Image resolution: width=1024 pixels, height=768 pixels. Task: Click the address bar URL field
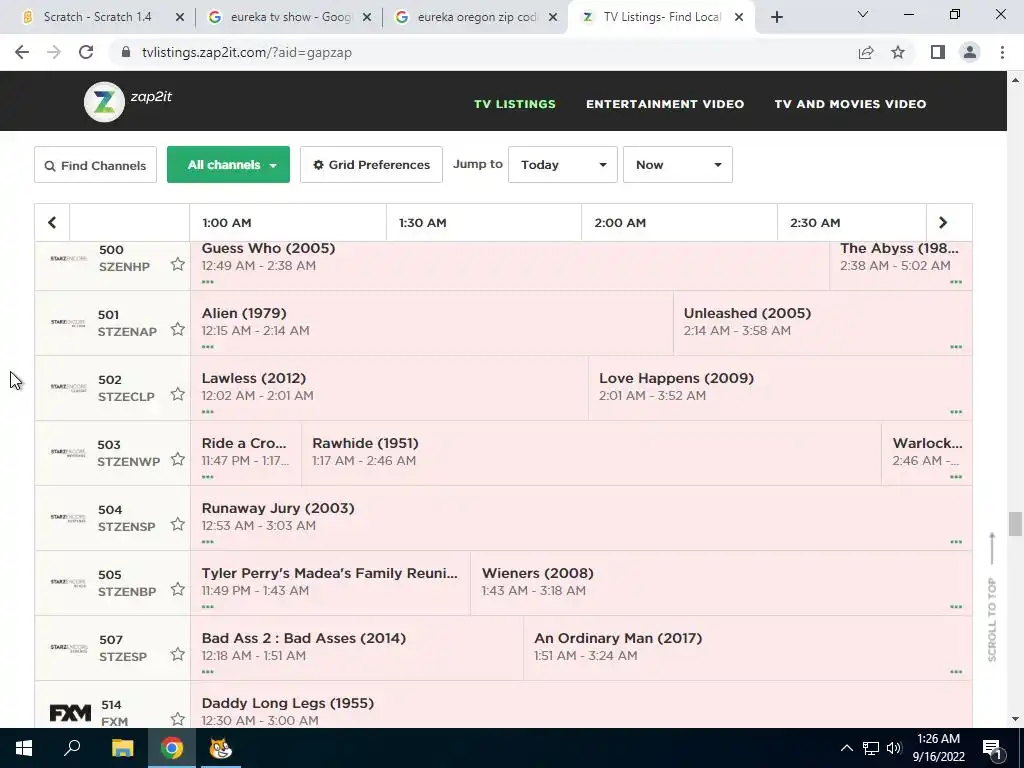[x=483, y=52]
